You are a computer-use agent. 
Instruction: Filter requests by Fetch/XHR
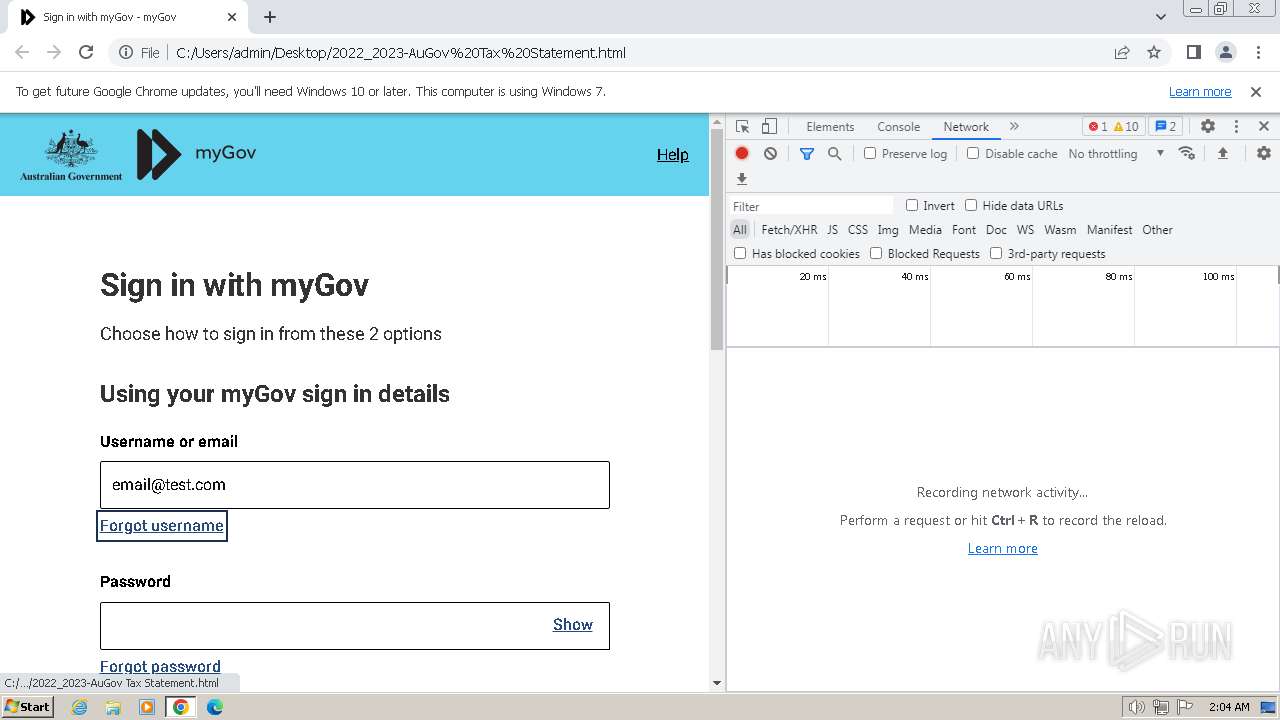tap(789, 230)
